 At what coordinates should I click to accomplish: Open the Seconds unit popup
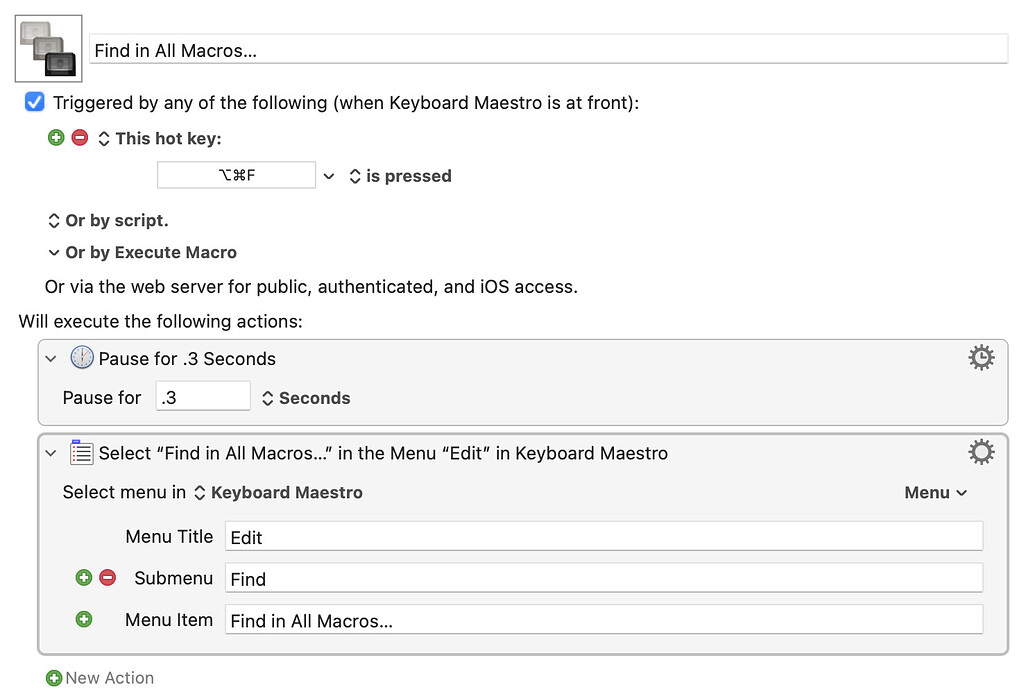[x=306, y=398]
